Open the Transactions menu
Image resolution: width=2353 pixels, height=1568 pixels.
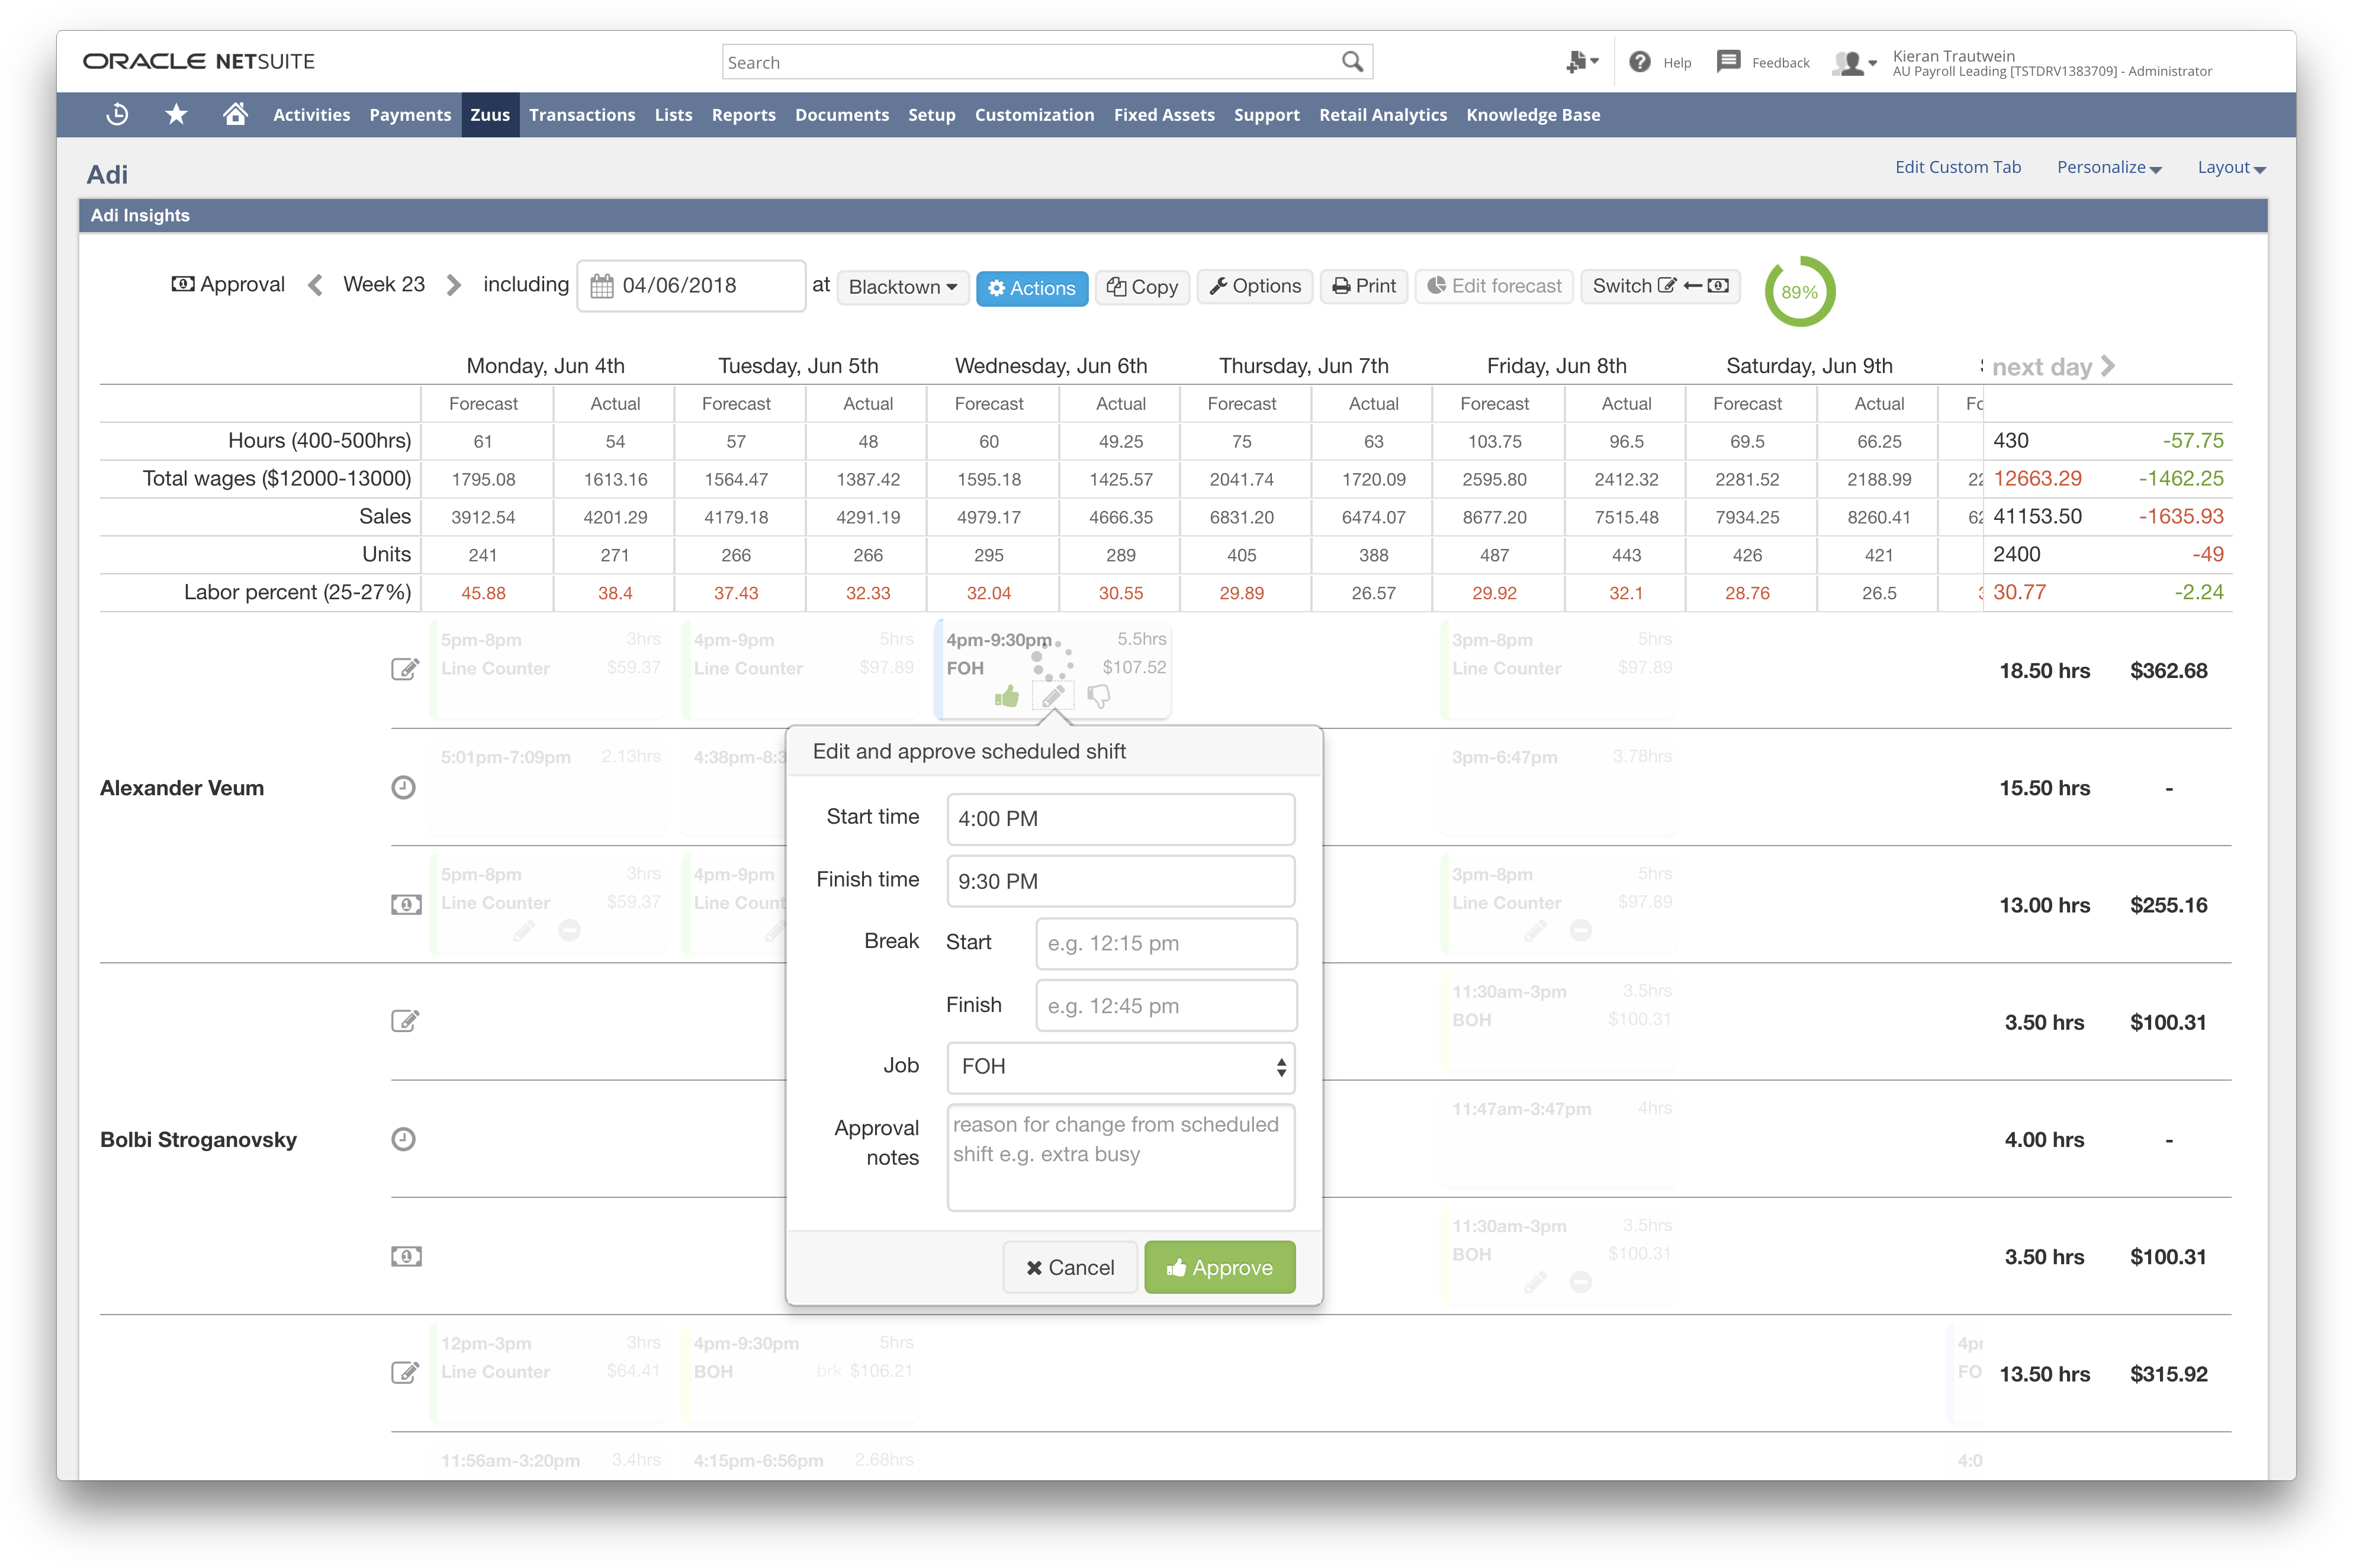coord(582,115)
